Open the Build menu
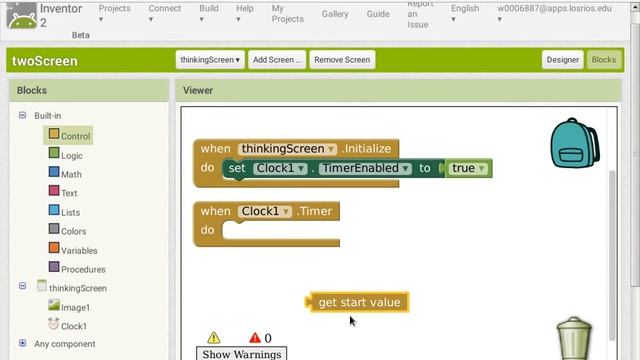This screenshot has height=360, width=640. pyautogui.click(x=209, y=13)
